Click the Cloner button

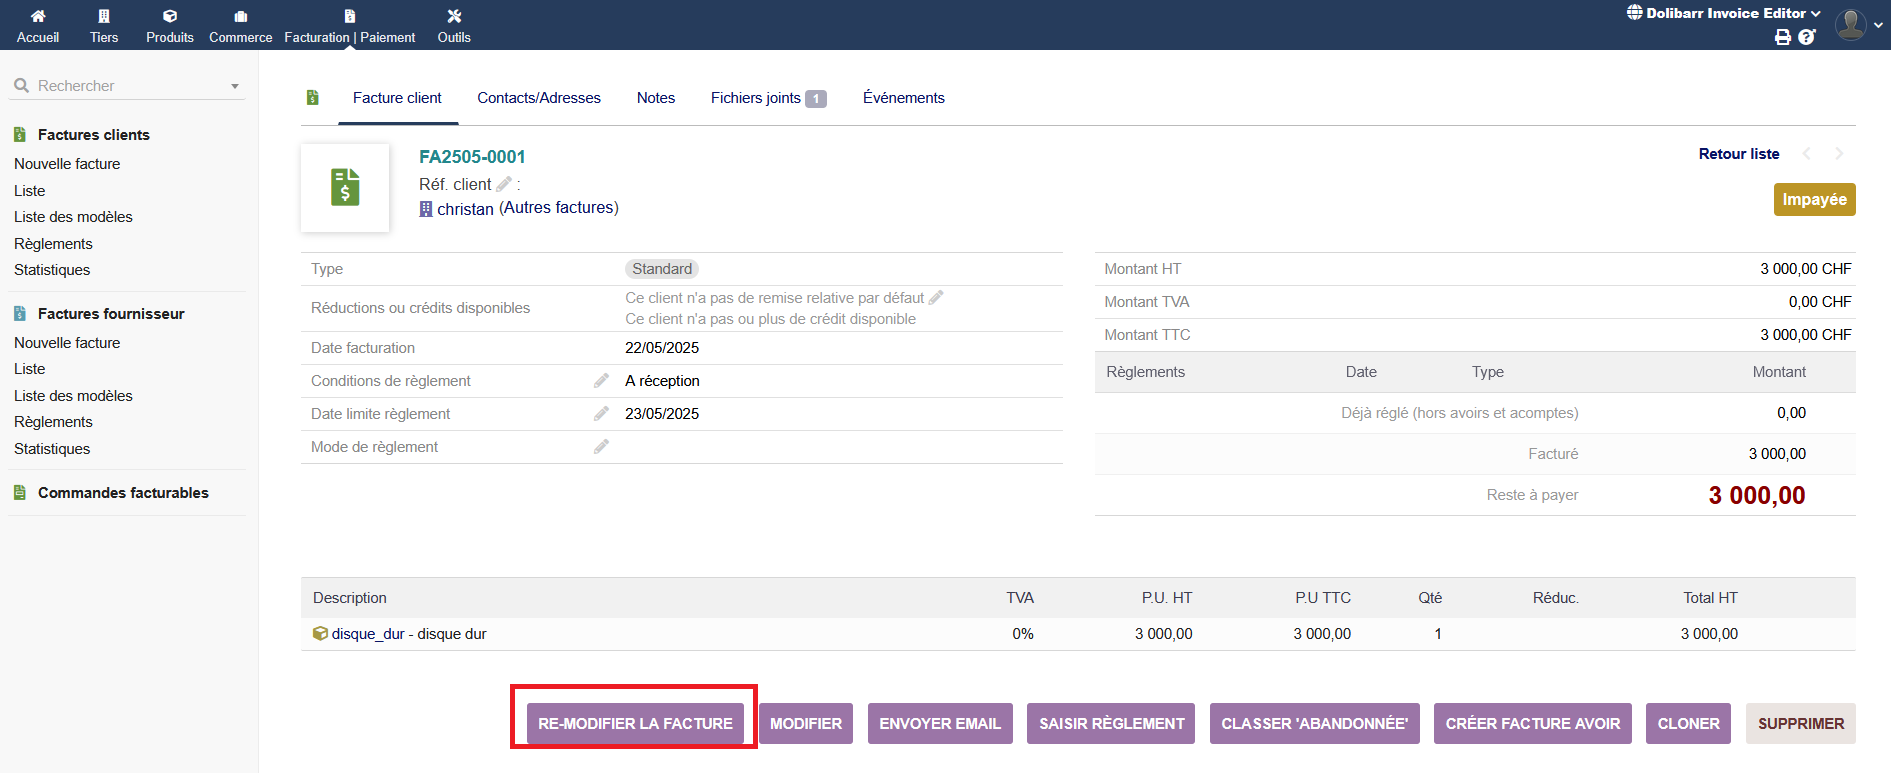pos(1688,724)
